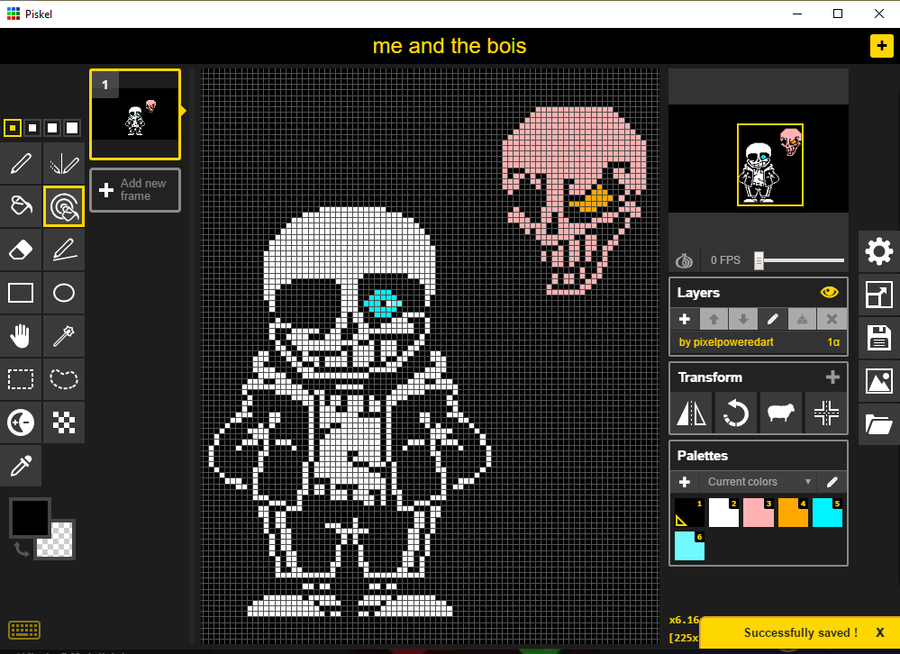900x654 pixels.
Task: Set pen size to four pixels
Action: 72,127
